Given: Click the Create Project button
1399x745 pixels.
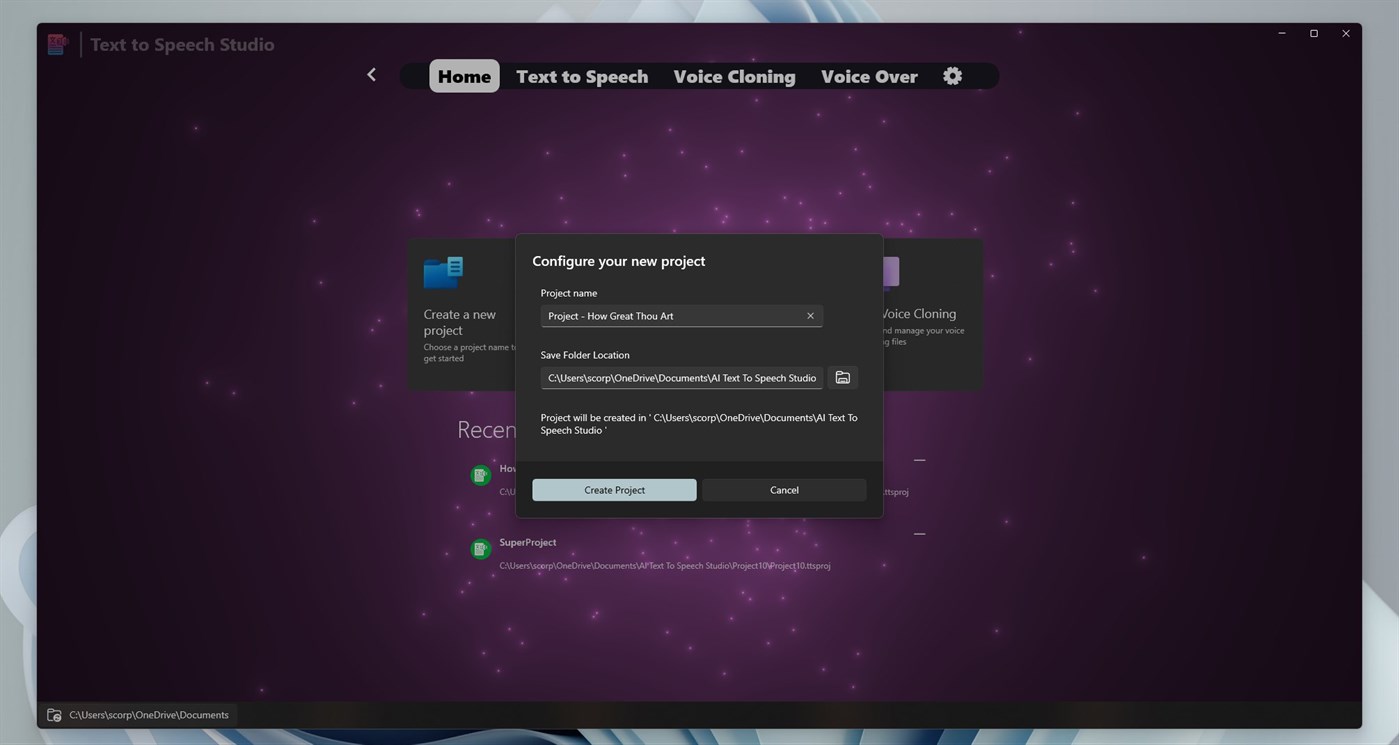Looking at the screenshot, I should [x=613, y=490].
